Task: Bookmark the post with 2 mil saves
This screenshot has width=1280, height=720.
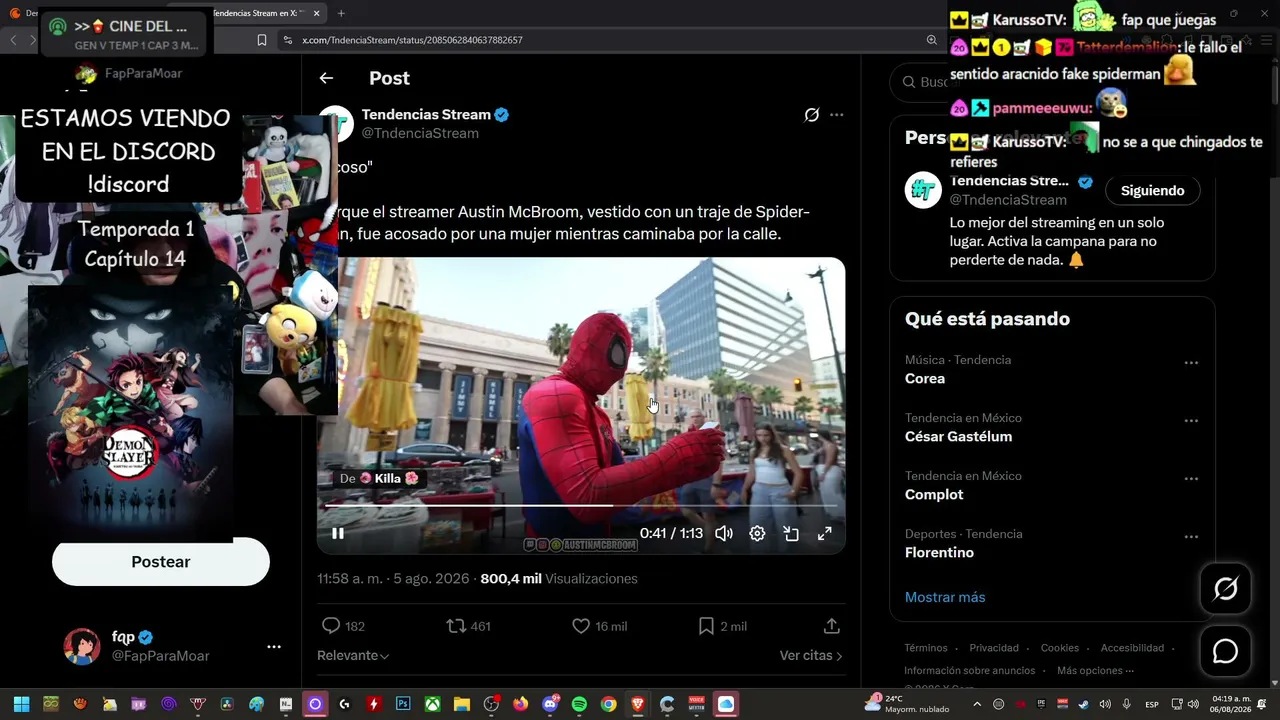Action: [x=722, y=626]
